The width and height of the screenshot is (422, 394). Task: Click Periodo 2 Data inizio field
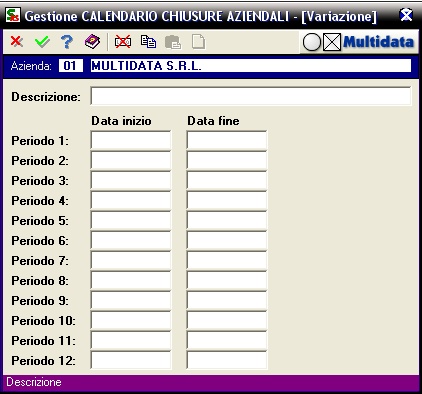131,160
